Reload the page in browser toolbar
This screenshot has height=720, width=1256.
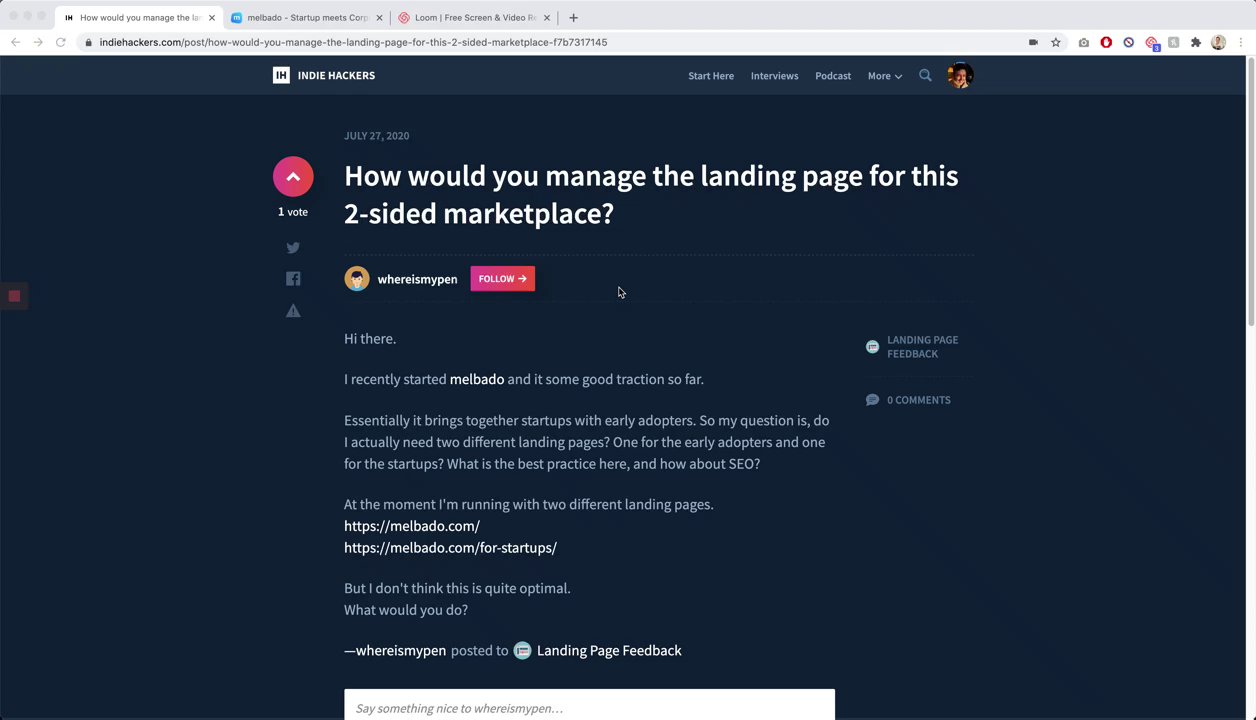61,42
